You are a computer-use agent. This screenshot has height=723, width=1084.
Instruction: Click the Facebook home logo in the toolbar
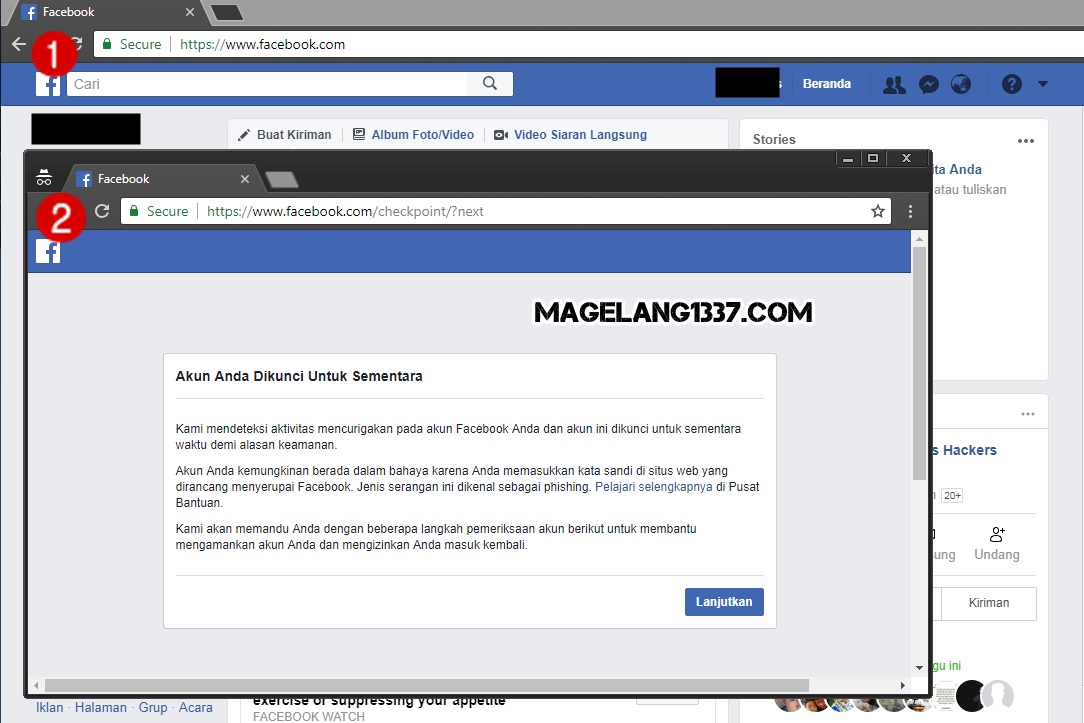click(48, 84)
